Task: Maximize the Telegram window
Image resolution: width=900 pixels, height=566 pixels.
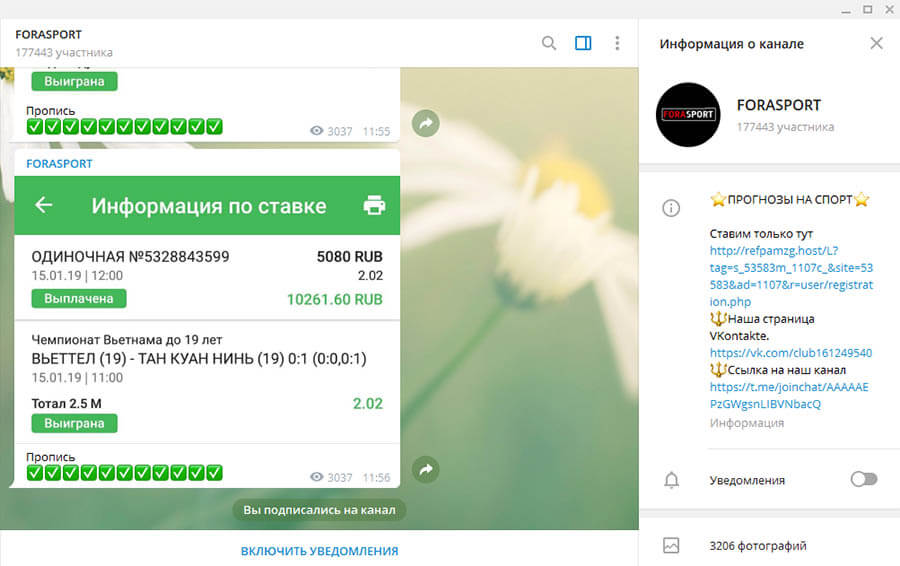Action: 867,9
